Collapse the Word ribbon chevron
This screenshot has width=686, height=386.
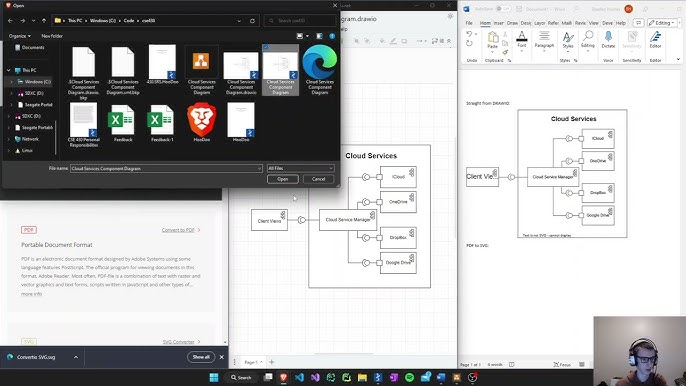click(x=678, y=59)
